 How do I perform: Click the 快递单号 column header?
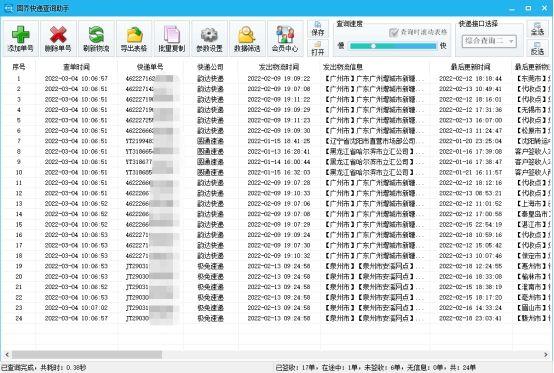point(150,67)
